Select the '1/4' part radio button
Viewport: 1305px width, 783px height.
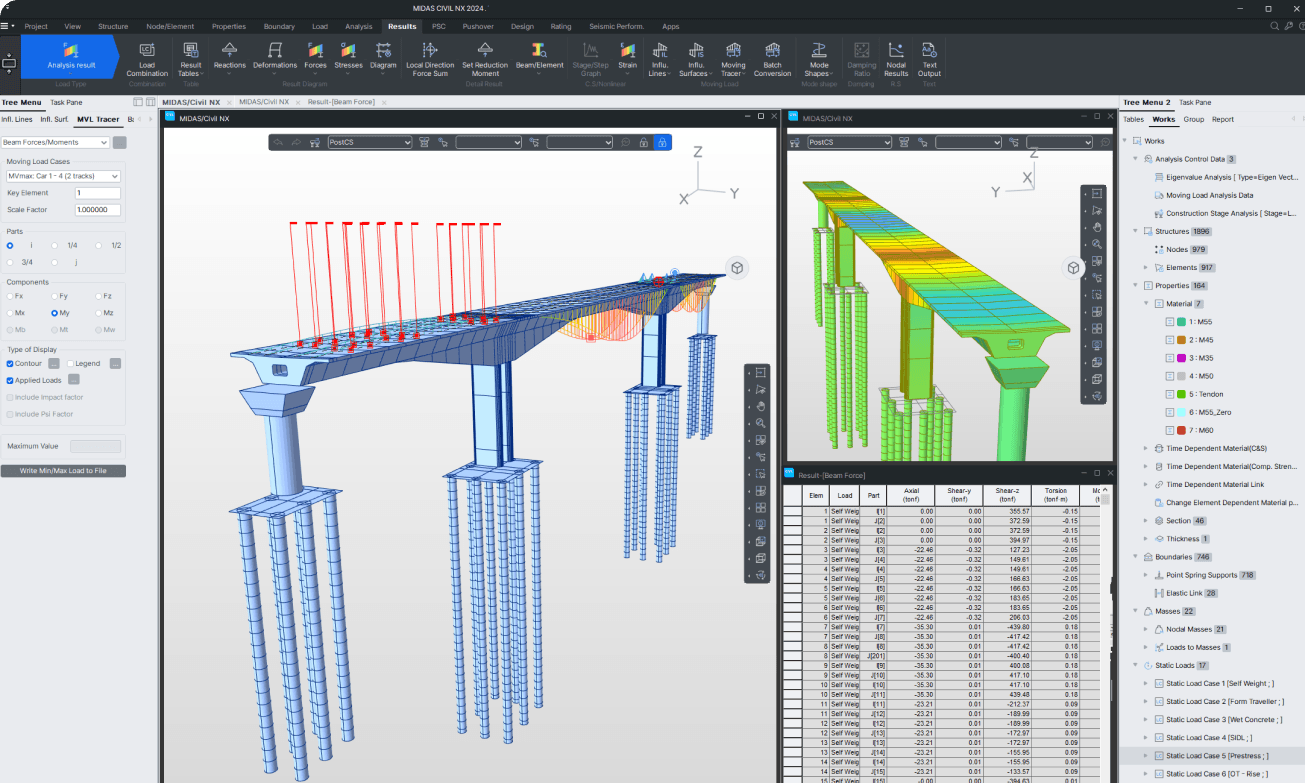pyautogui.click(x=55, y=245)
